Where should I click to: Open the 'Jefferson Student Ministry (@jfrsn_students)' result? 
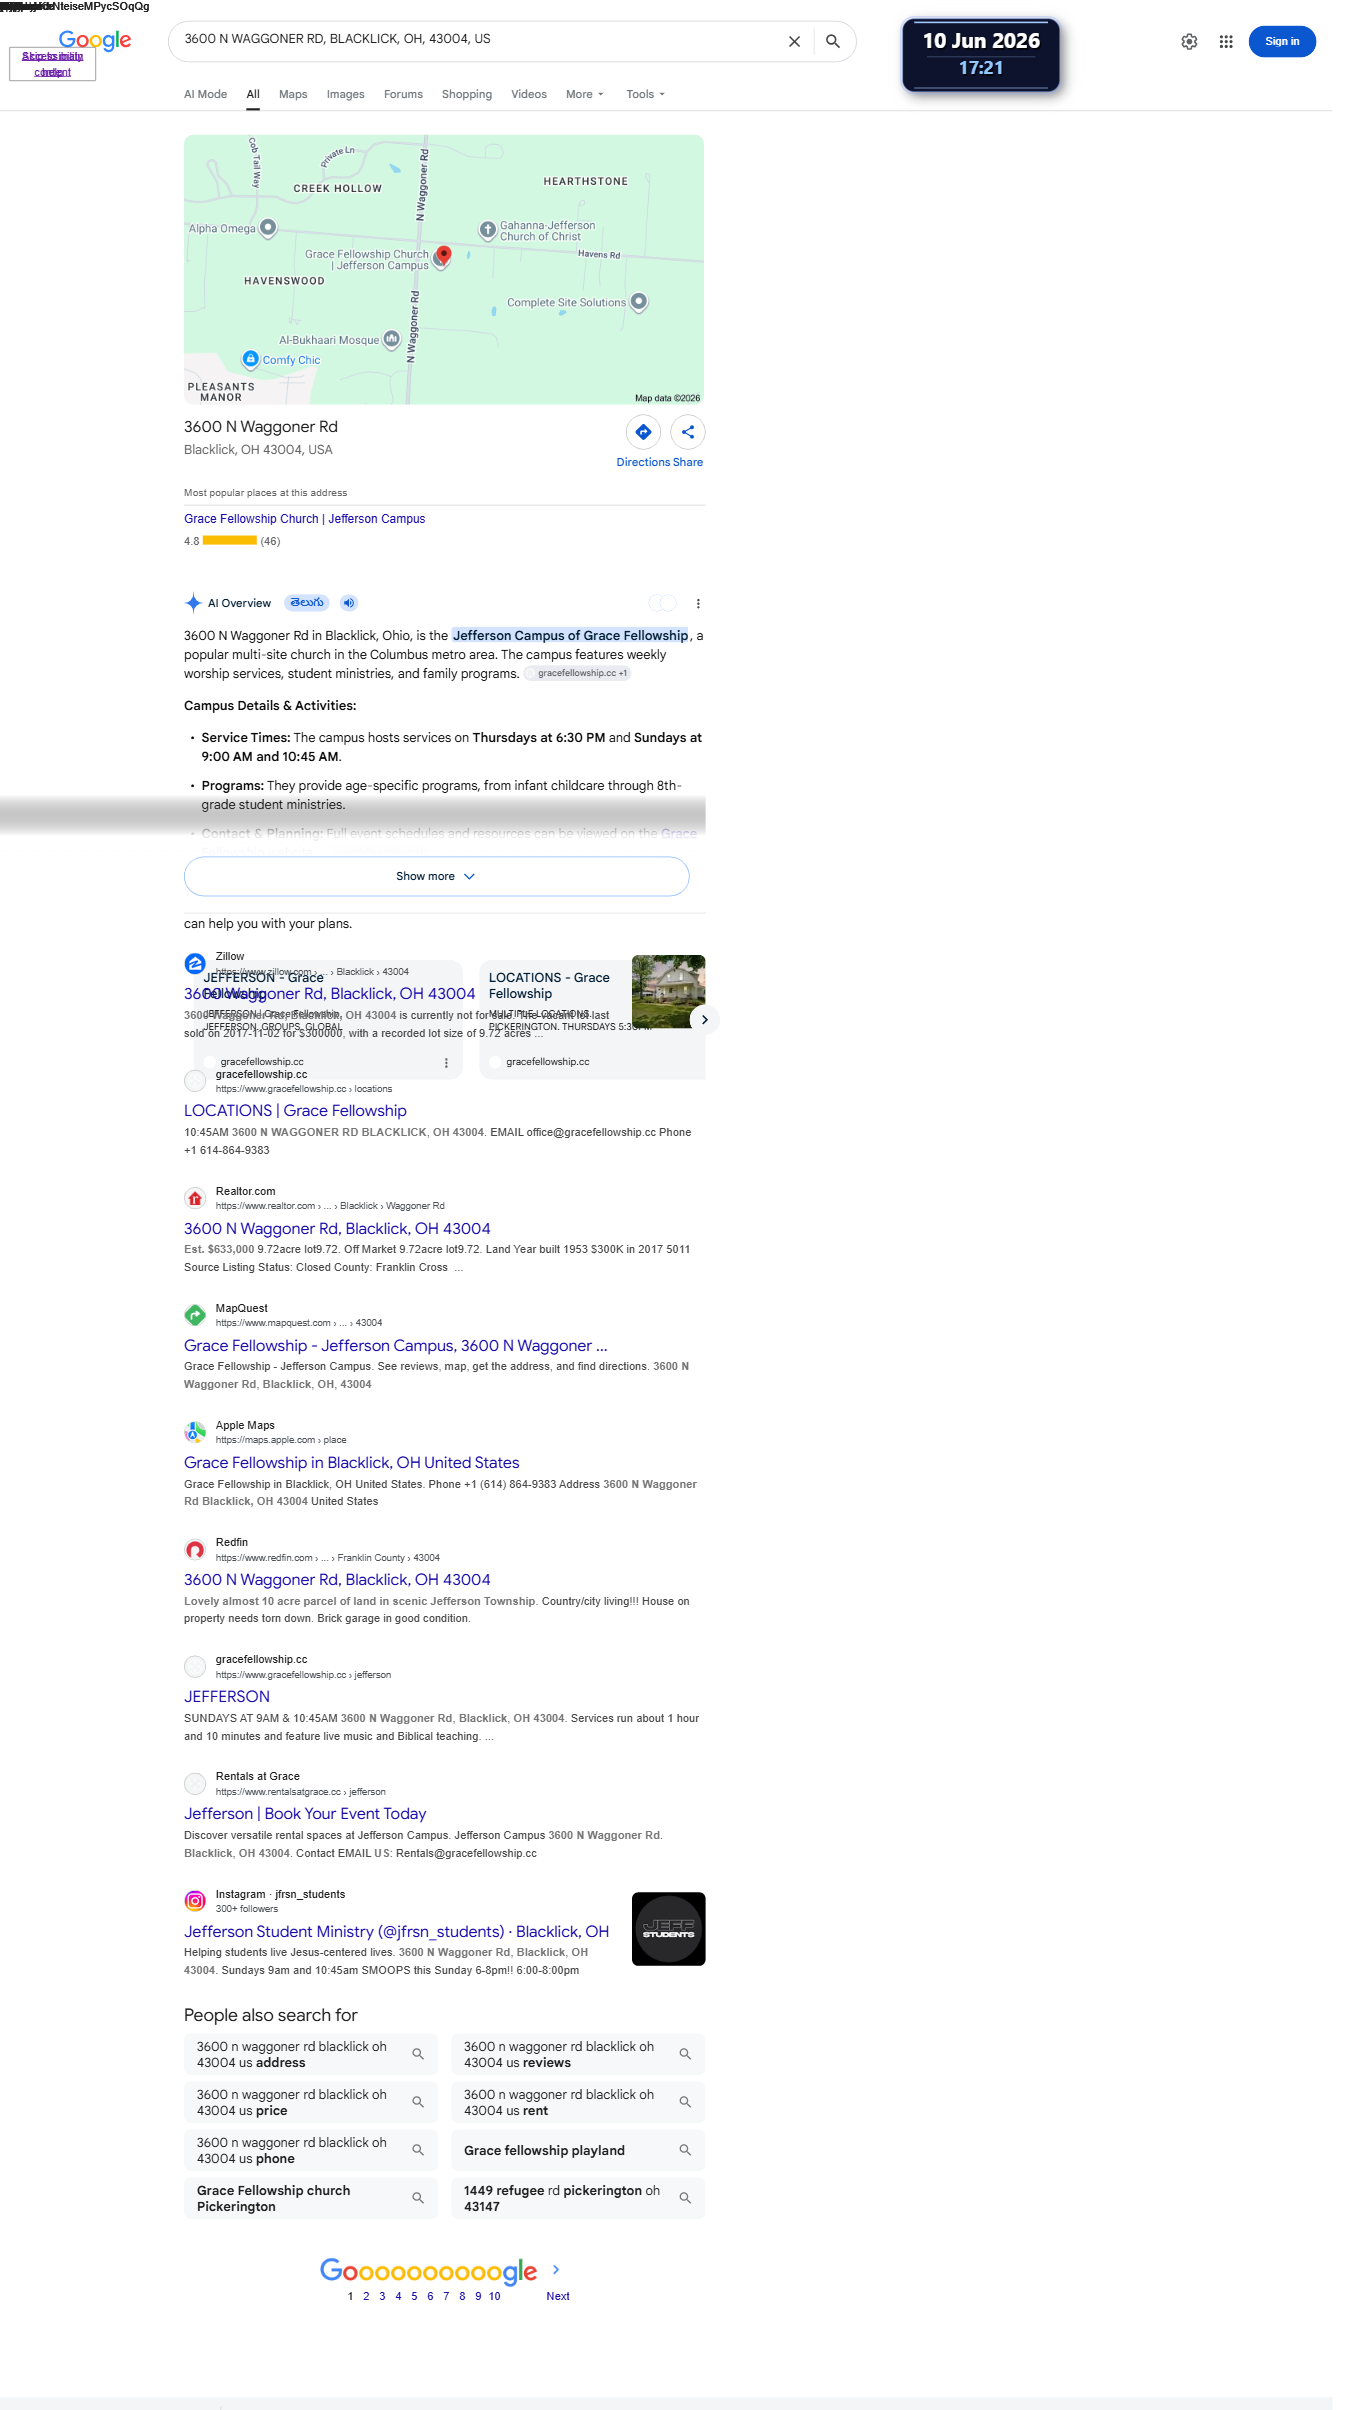coord(396,1932)
